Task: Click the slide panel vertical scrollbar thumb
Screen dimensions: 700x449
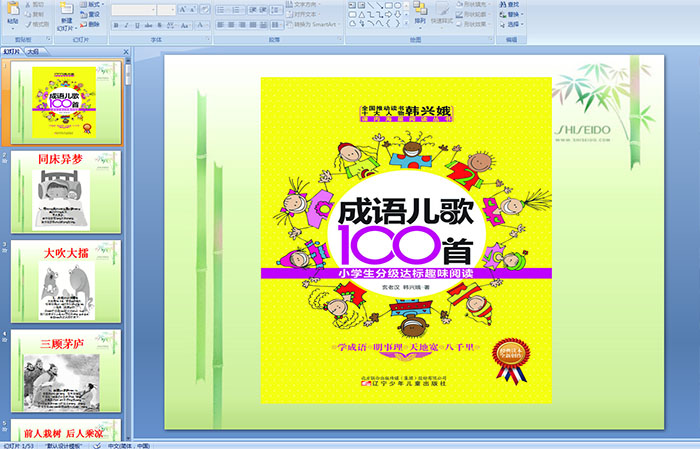Action: [x=128, y=75]
